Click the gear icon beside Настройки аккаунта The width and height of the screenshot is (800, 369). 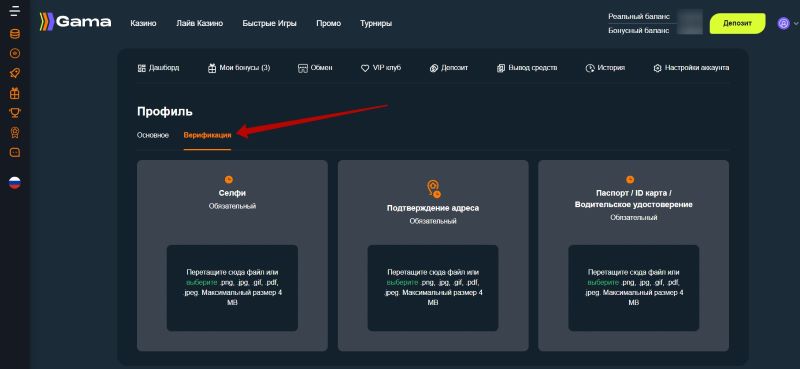click(x=658, y=68)
